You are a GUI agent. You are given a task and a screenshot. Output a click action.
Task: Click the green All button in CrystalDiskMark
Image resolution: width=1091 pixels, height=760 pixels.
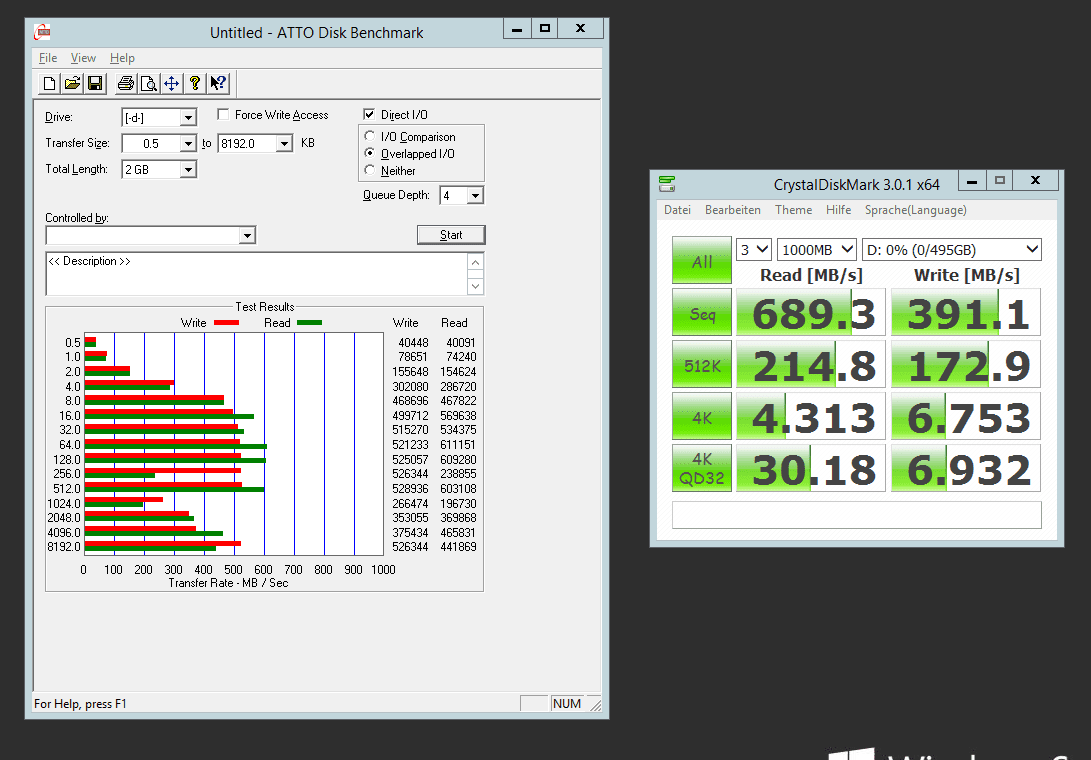(702, 261)
